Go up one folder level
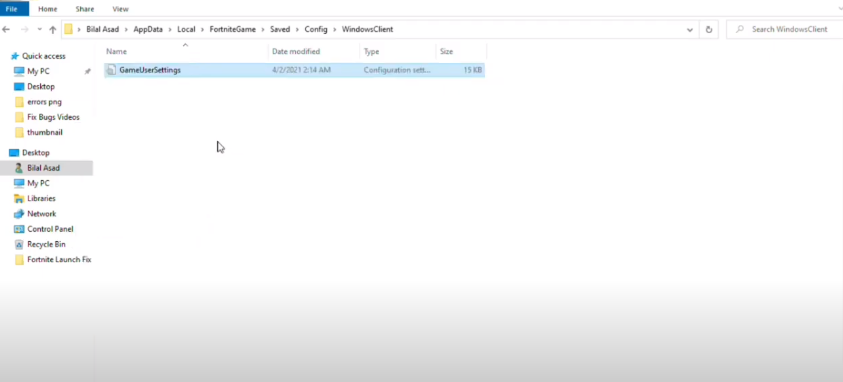Screen dimensions: 843x382 point(52,30)
